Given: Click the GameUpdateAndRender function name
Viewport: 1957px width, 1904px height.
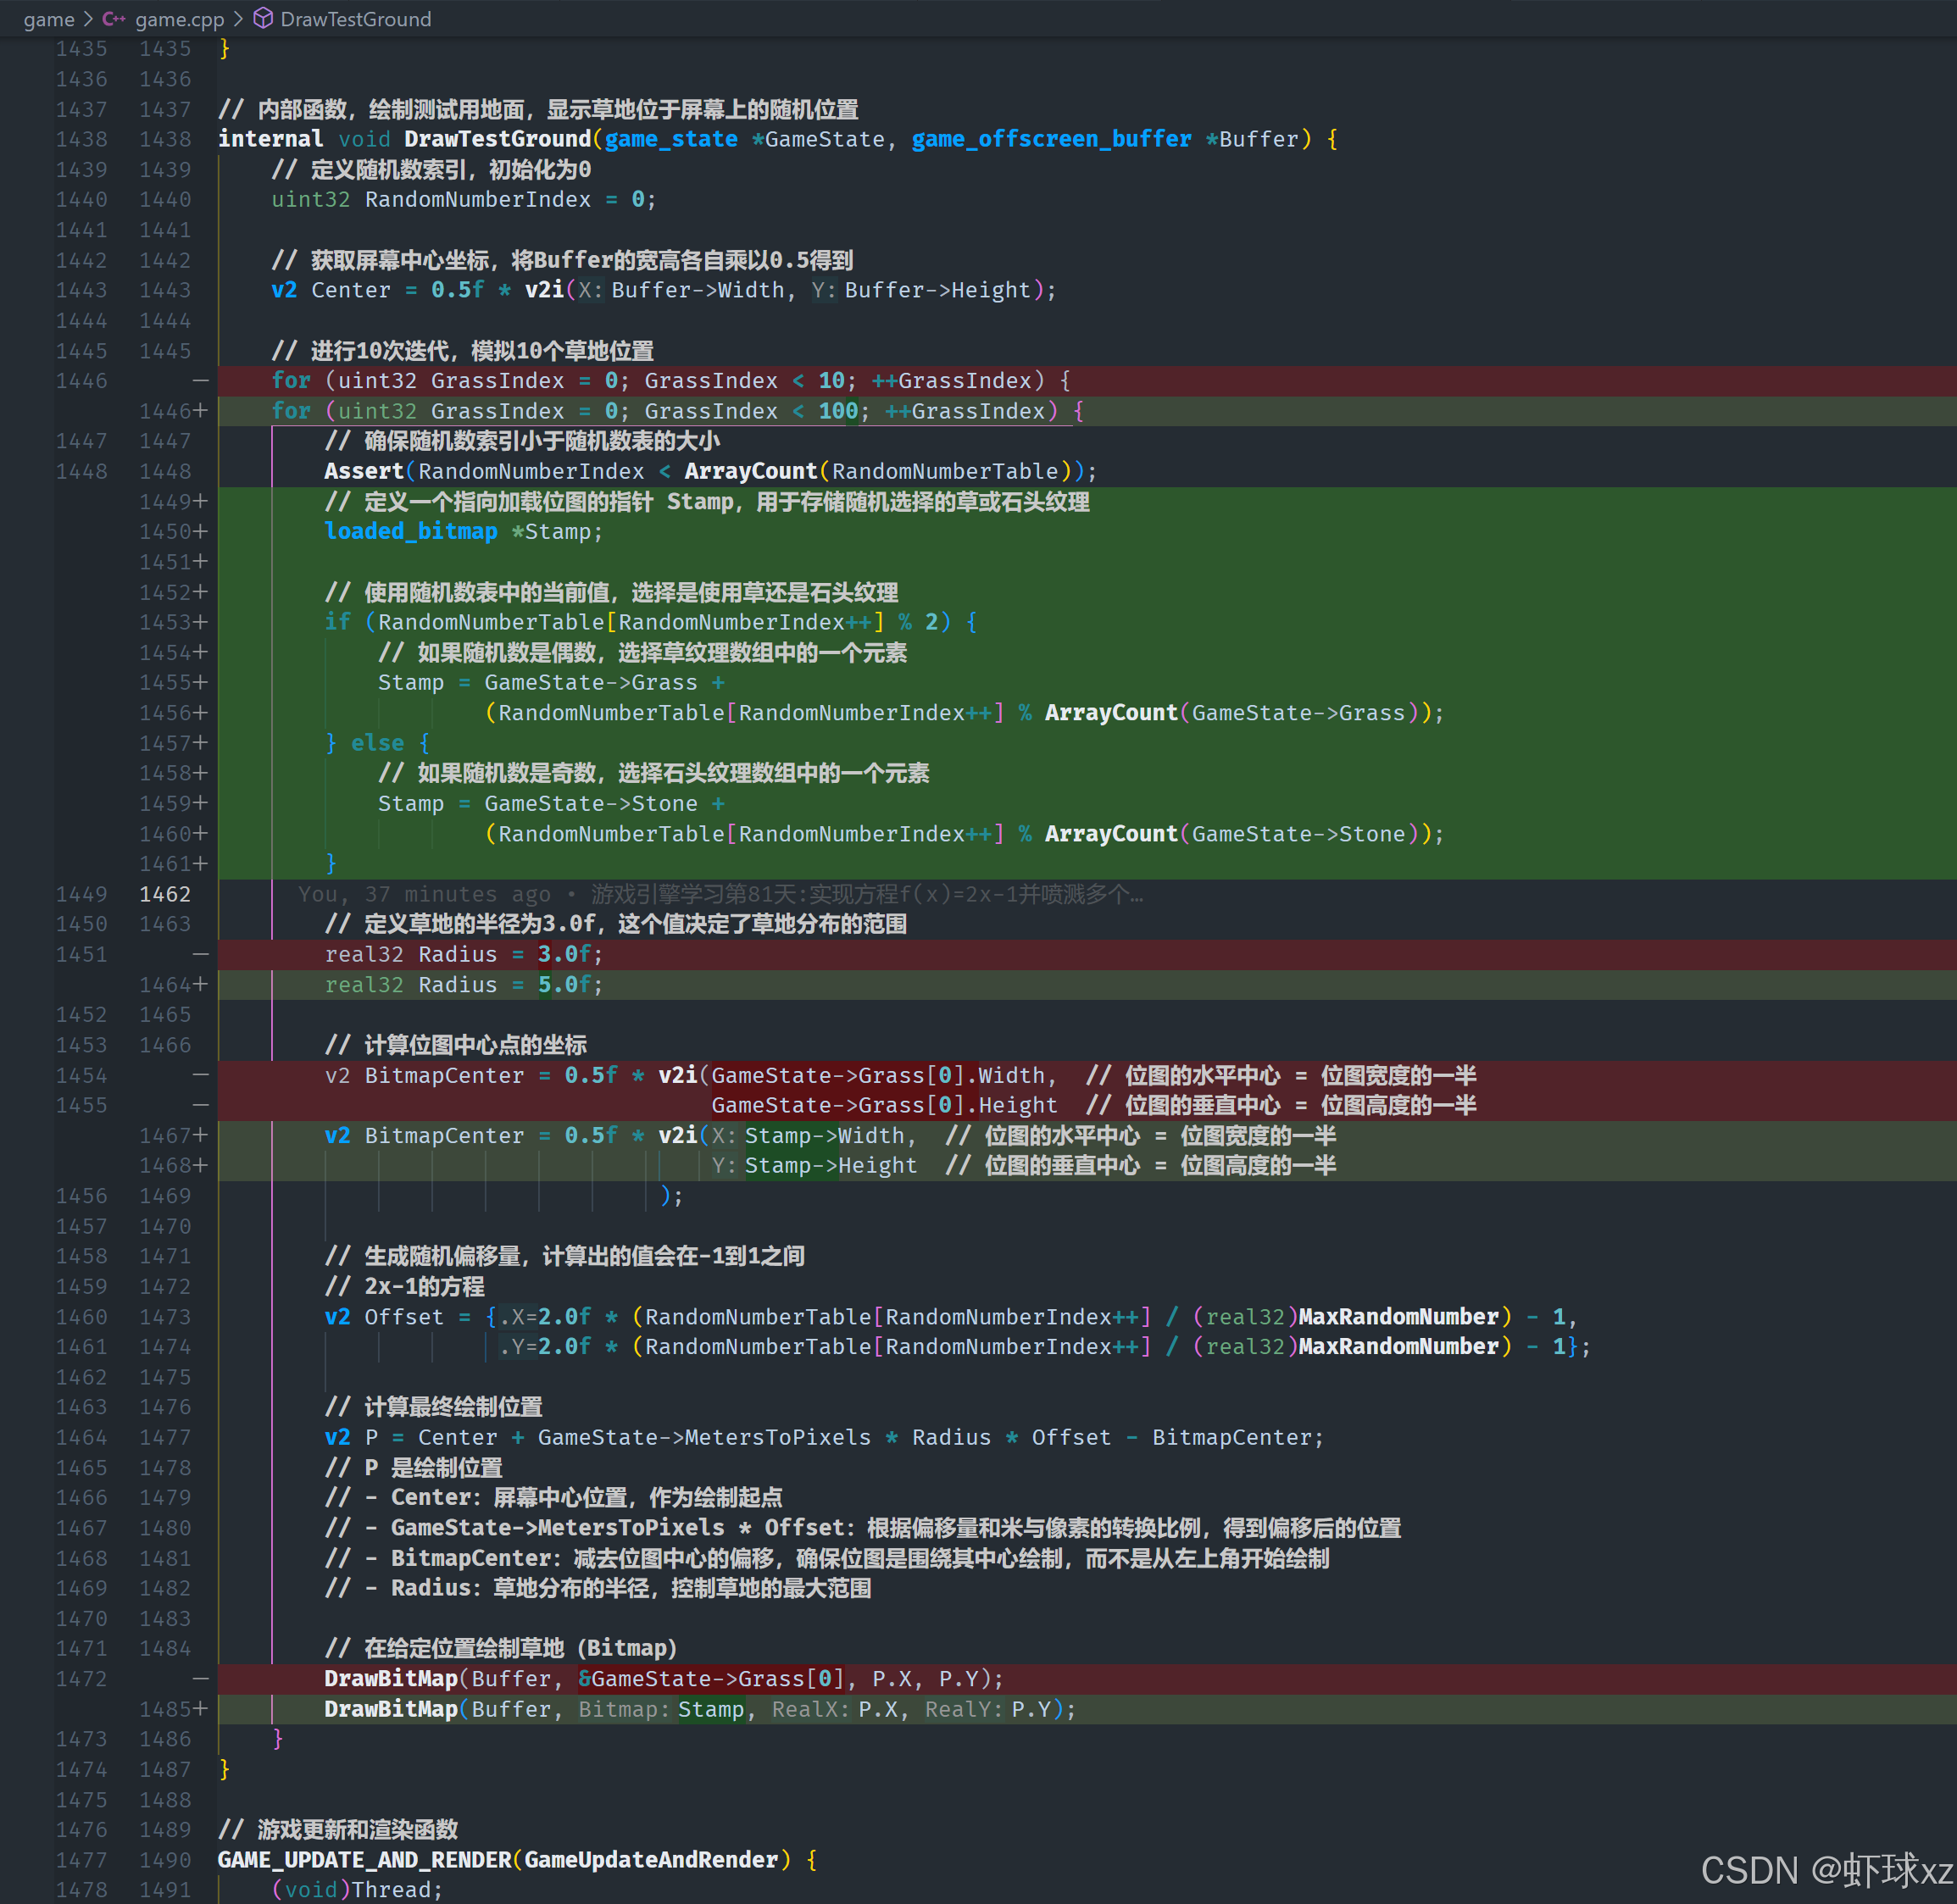Looking at the screenshot, I should point(651,1860).
